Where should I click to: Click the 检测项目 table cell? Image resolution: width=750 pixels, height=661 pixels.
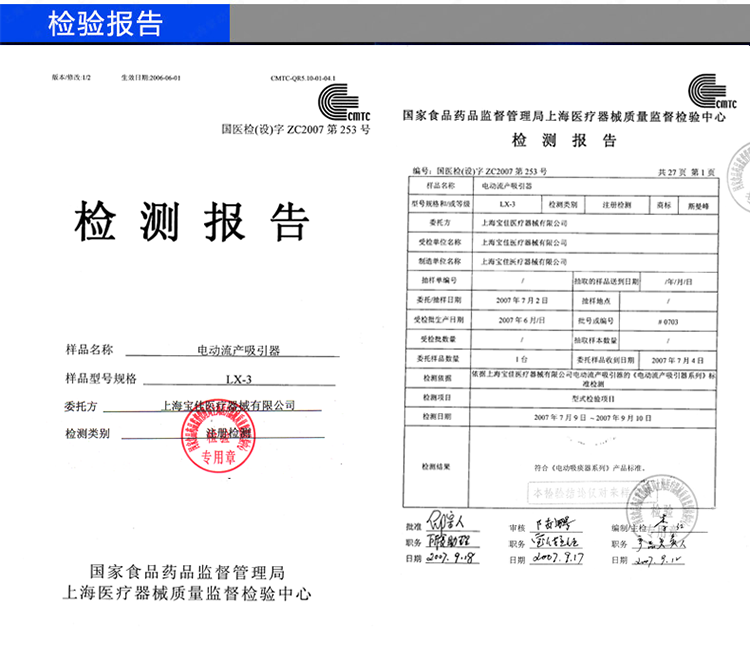point(437,397)
